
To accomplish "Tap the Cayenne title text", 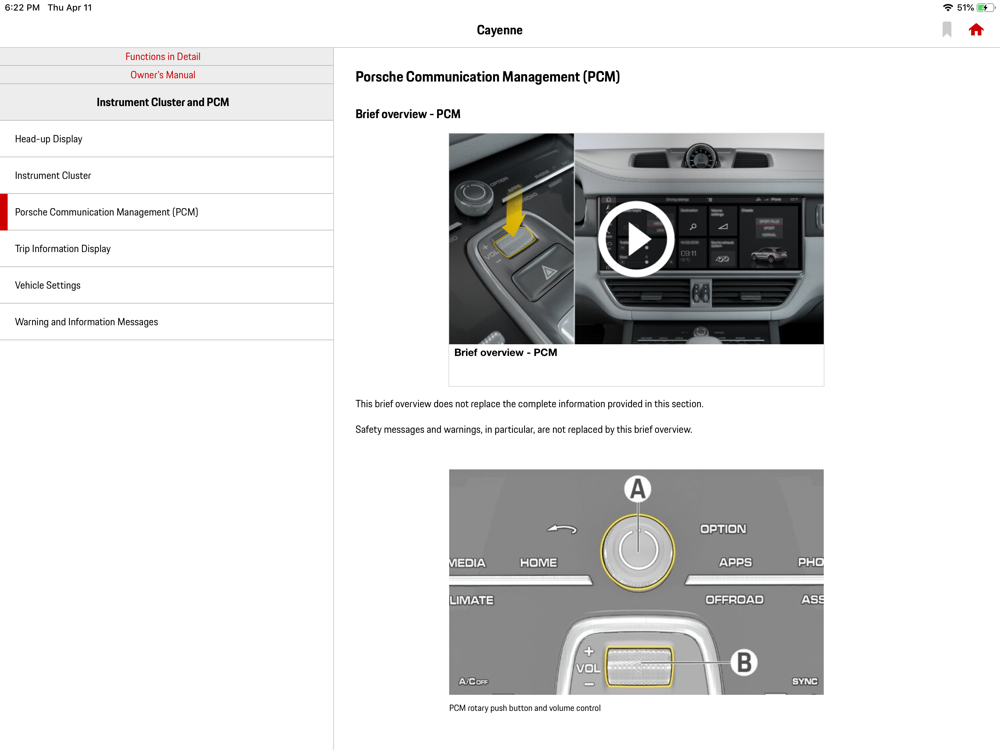I will pyautogui.click(x=499, y=30).
